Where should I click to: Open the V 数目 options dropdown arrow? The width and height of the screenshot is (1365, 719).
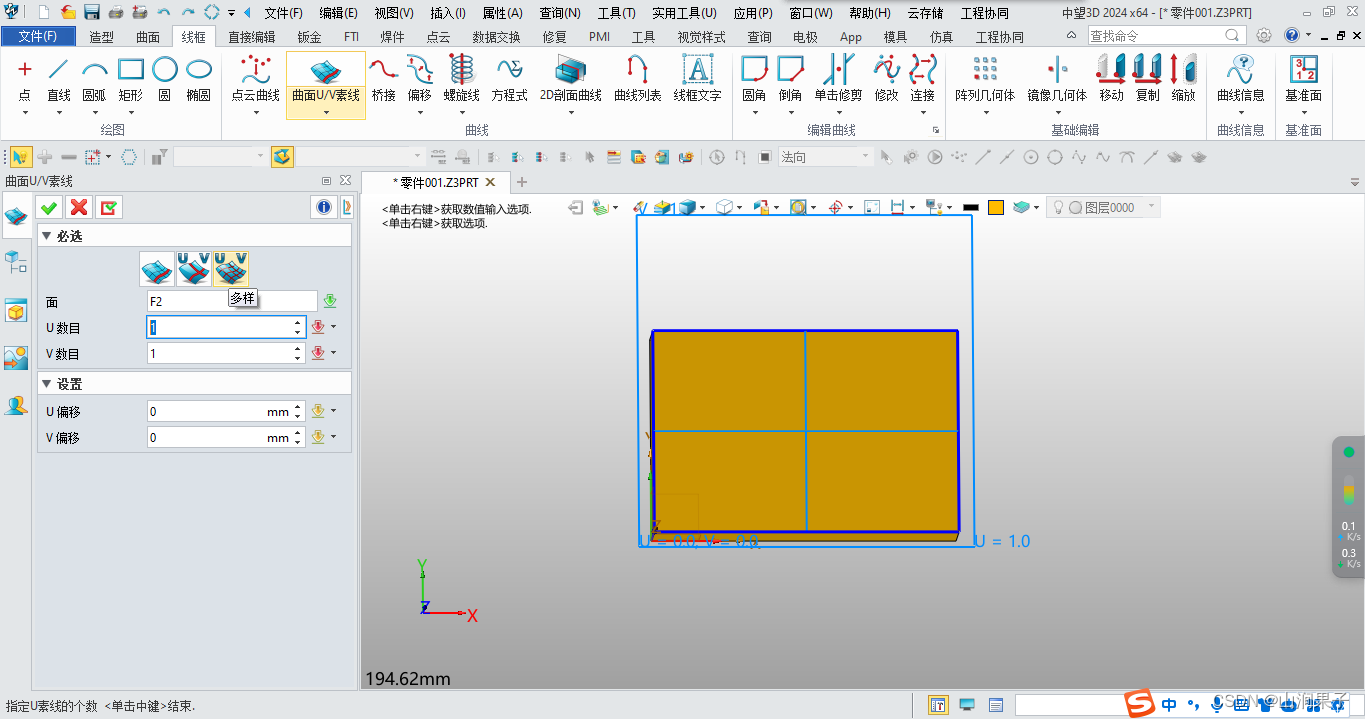click(x=333, y=353)
